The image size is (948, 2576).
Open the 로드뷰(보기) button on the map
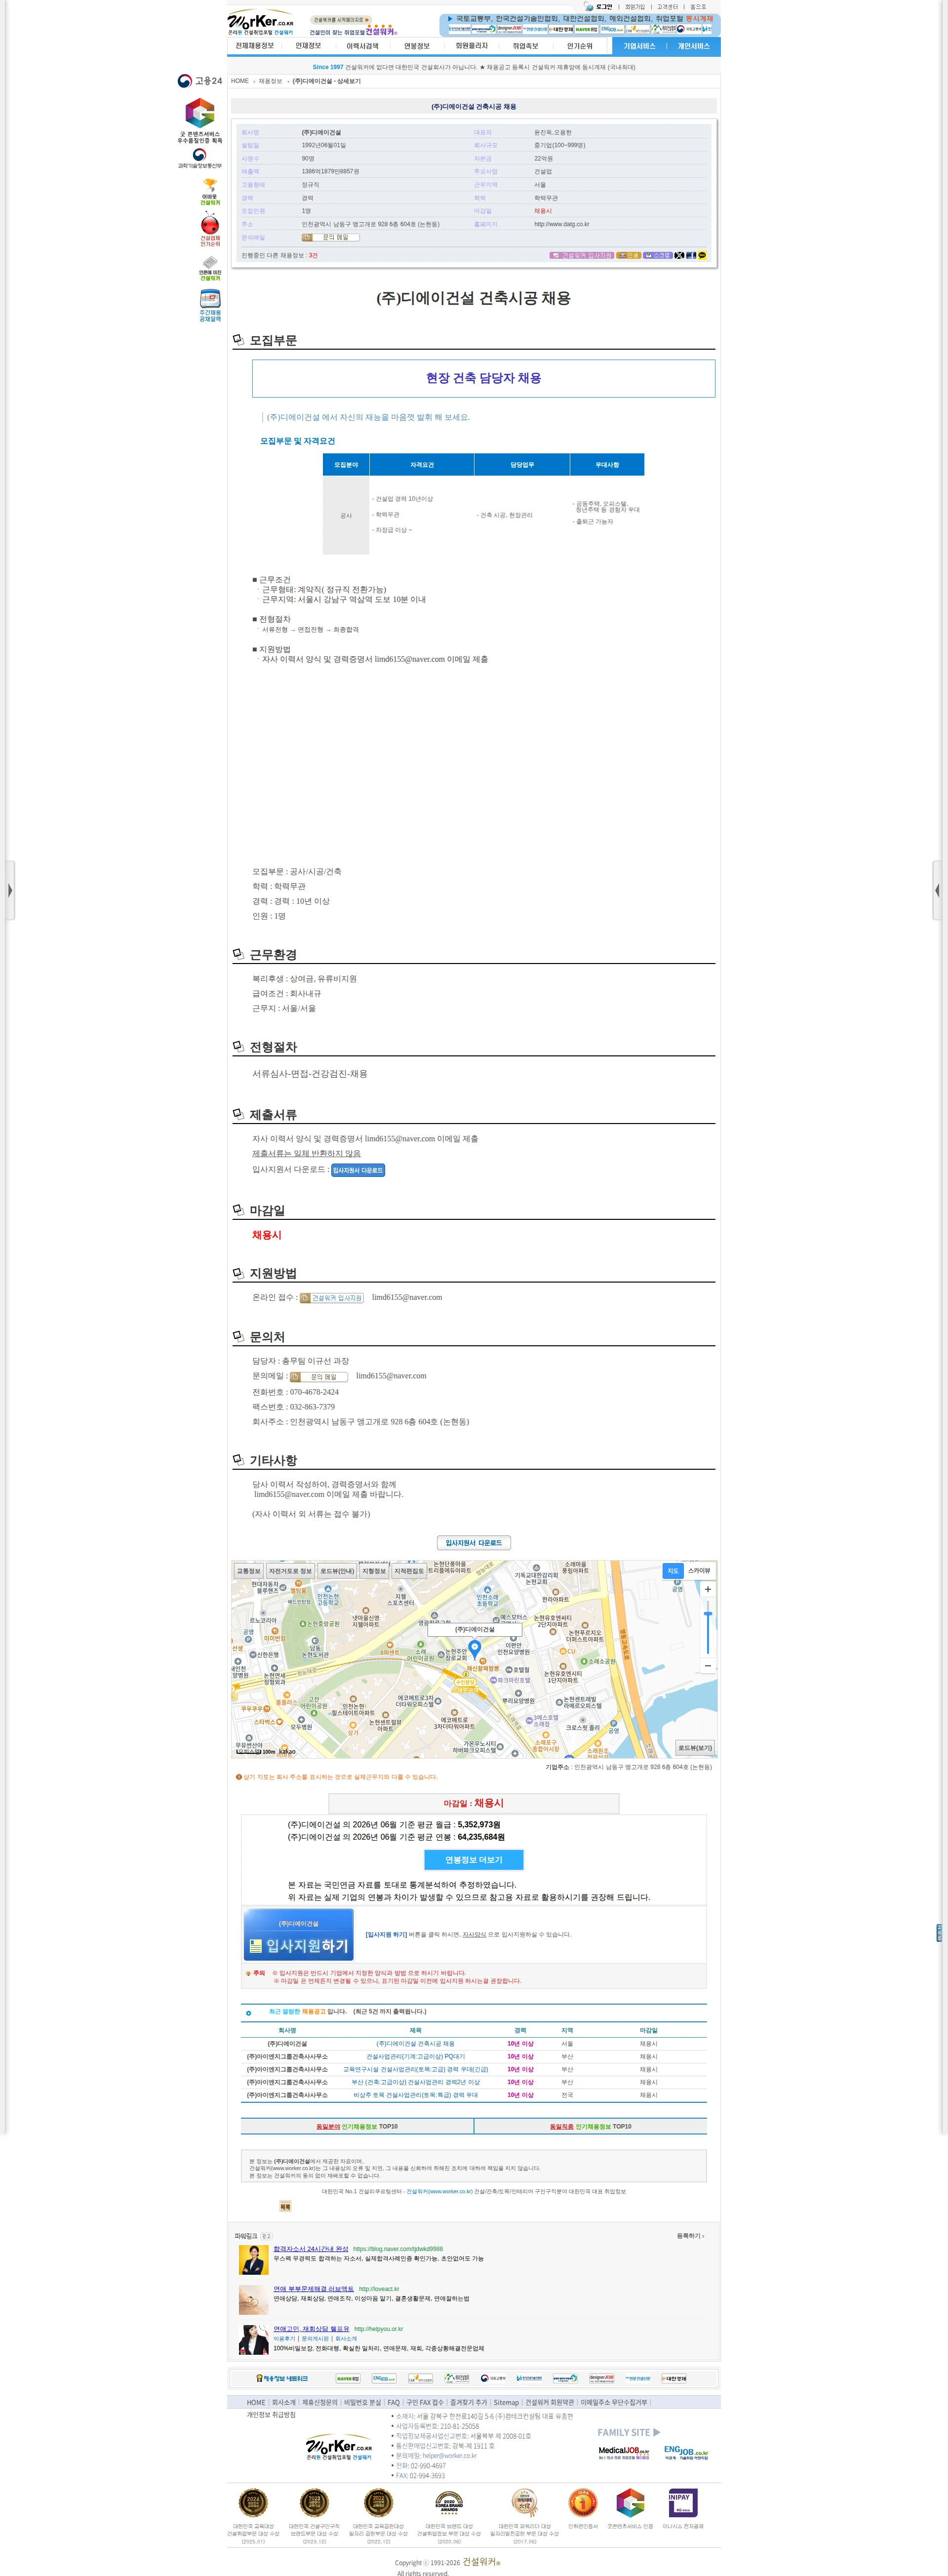tap(695, 1748)
